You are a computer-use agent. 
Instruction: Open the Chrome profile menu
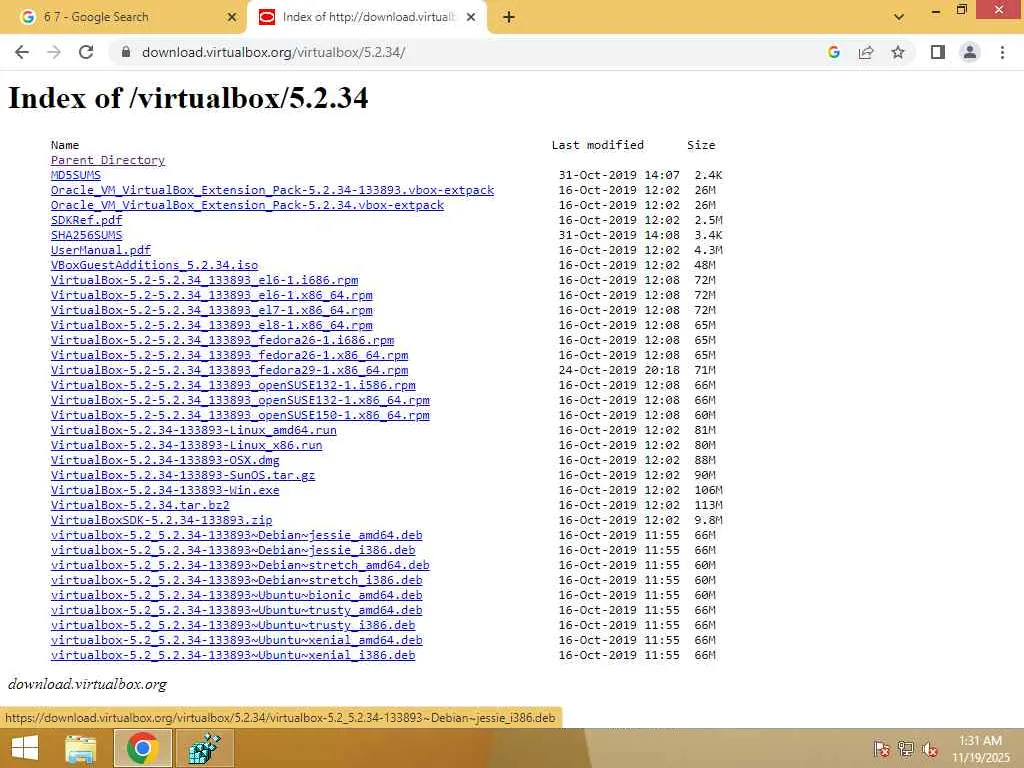tap(970, 52)
